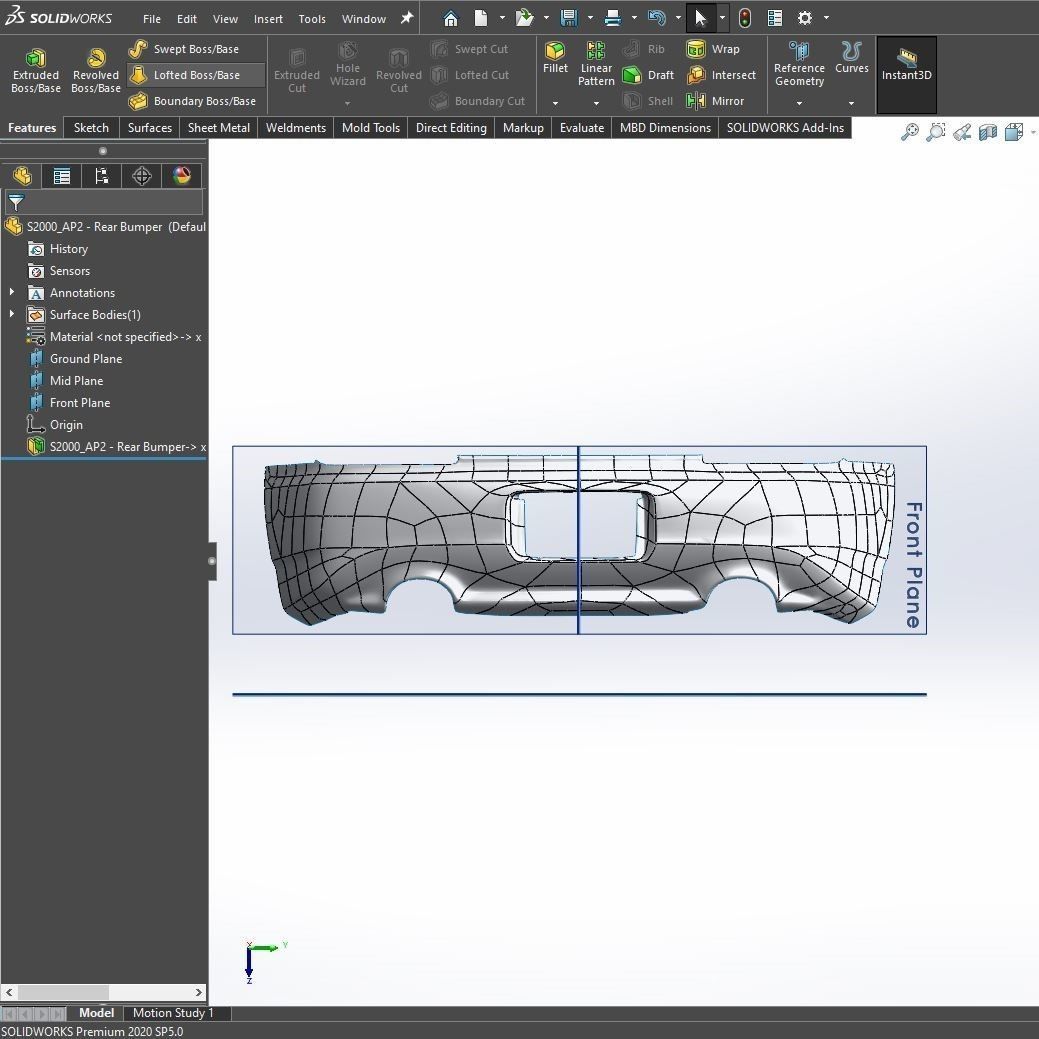The height and width of the screenshot is (1039, 1039).
Task: Activate Lofted Boss/Base
Action: coord(196,75)
